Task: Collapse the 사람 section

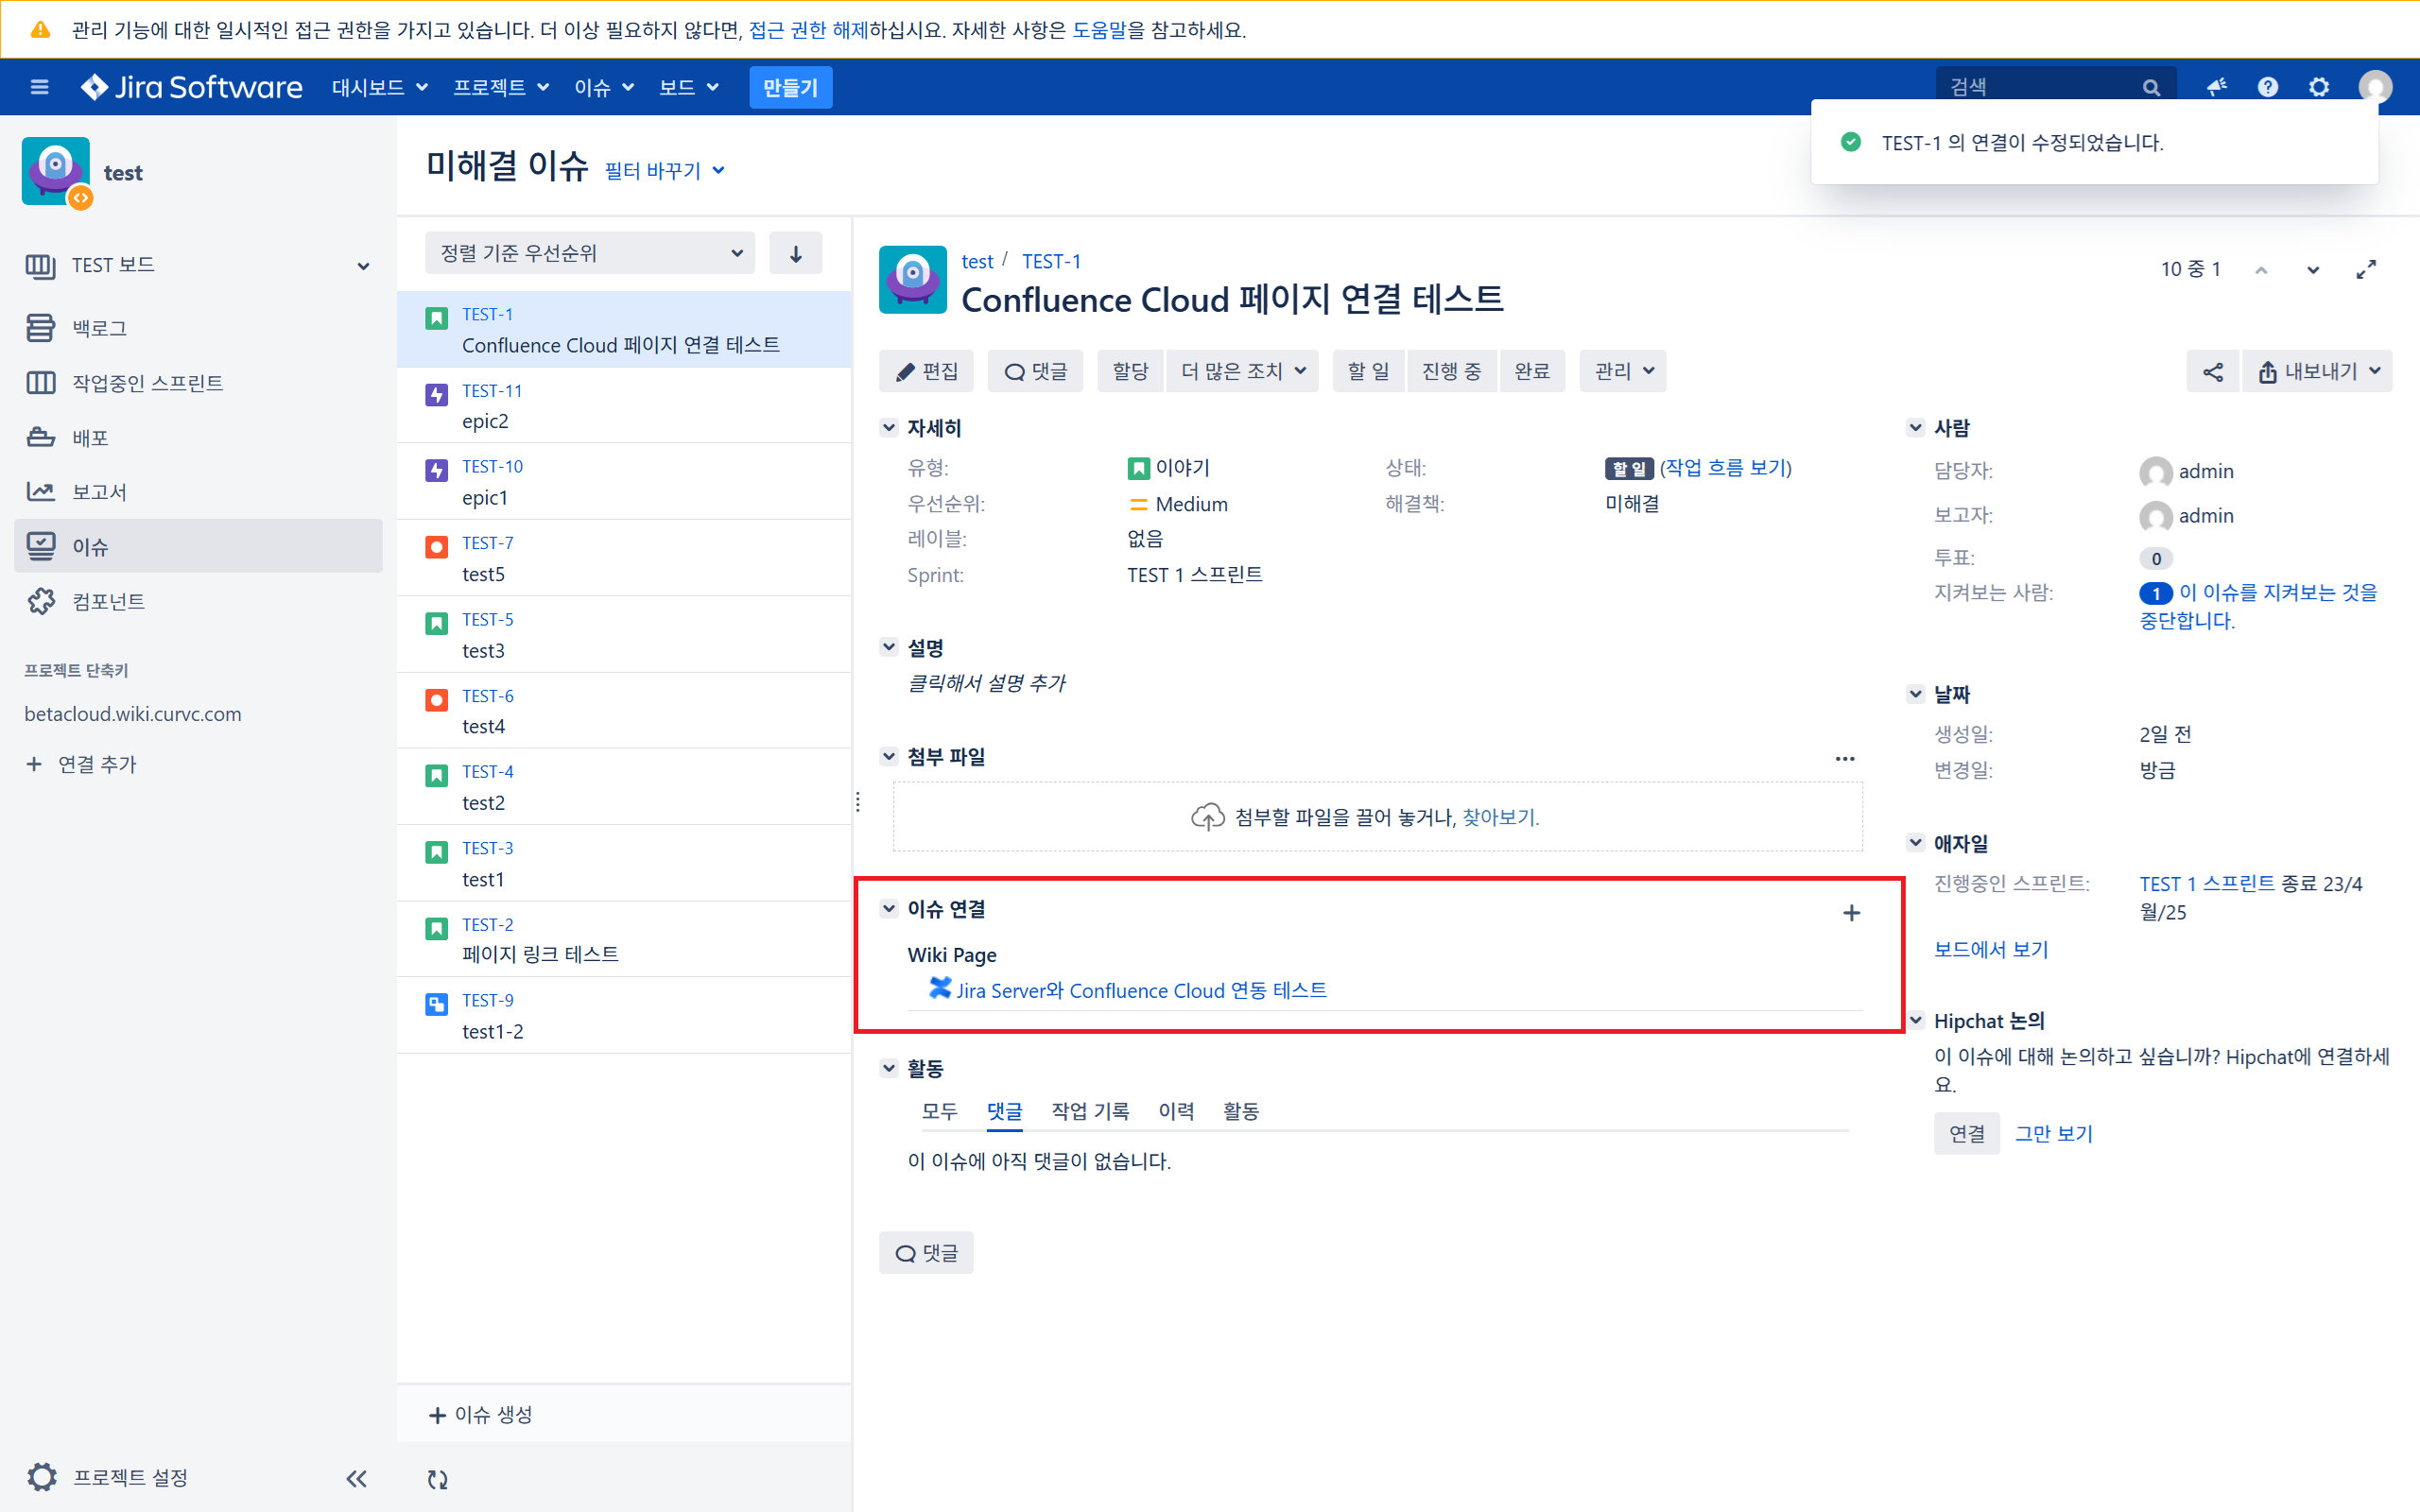Action: point(1916,428)
